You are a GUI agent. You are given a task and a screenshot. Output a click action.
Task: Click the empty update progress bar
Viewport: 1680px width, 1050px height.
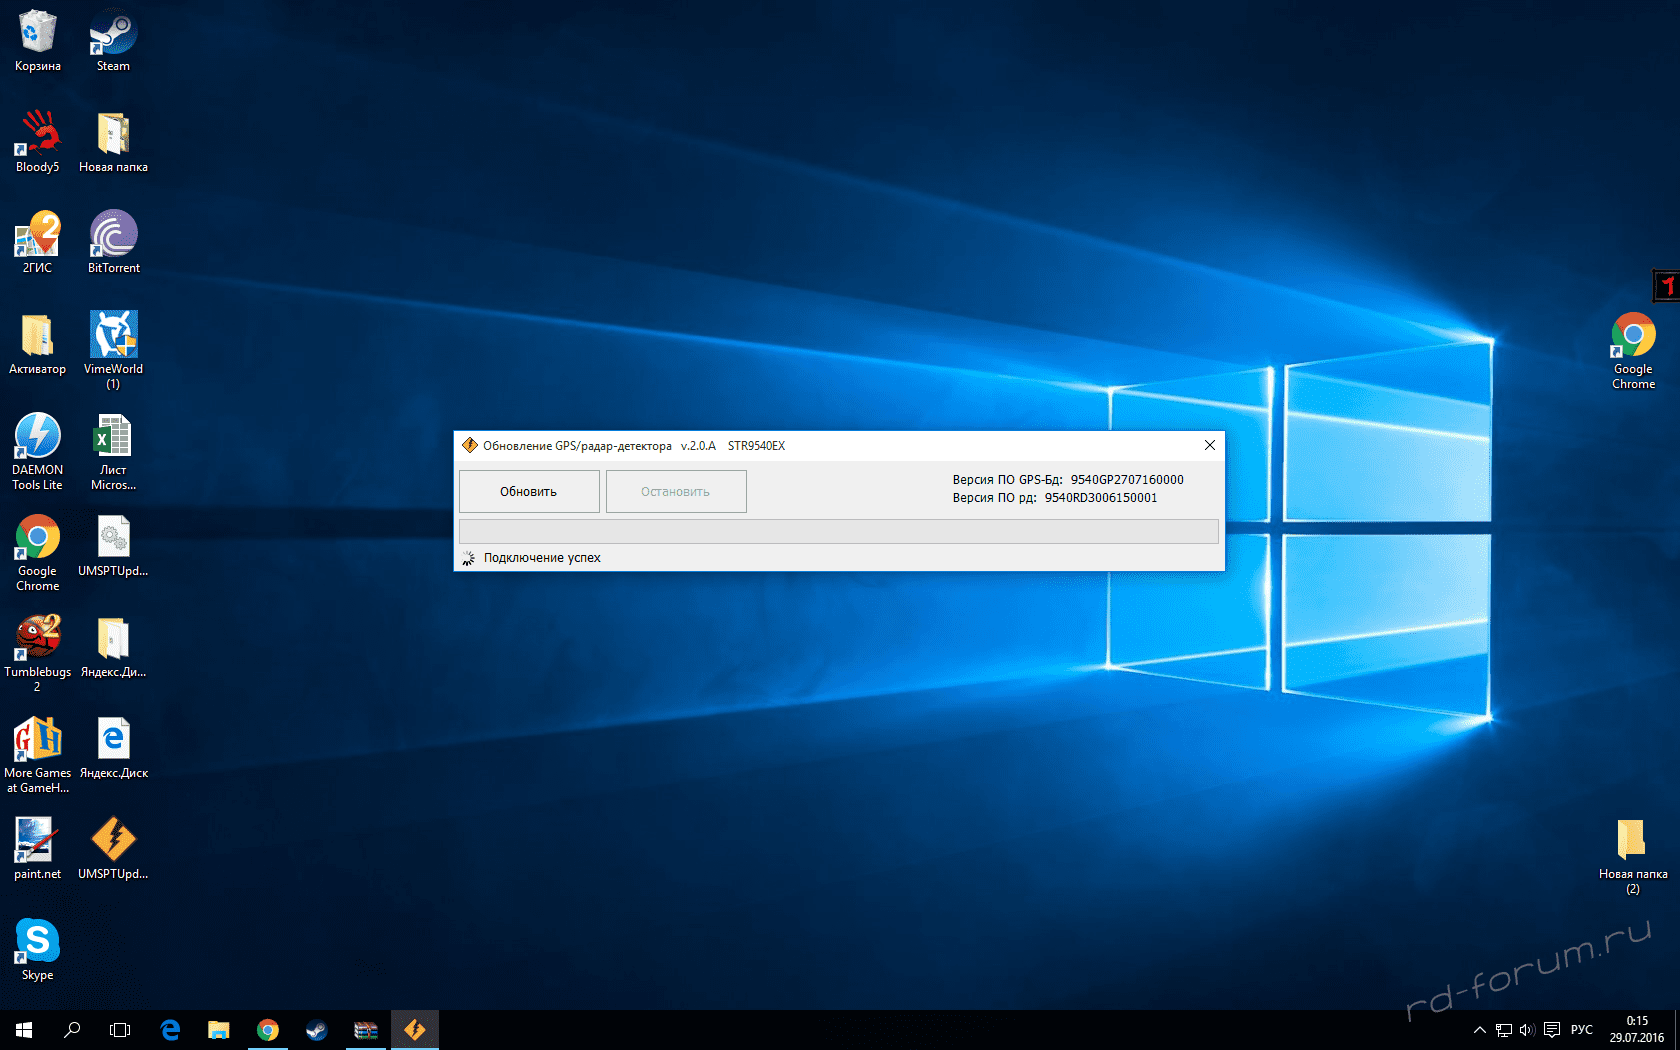pos(838,531)
